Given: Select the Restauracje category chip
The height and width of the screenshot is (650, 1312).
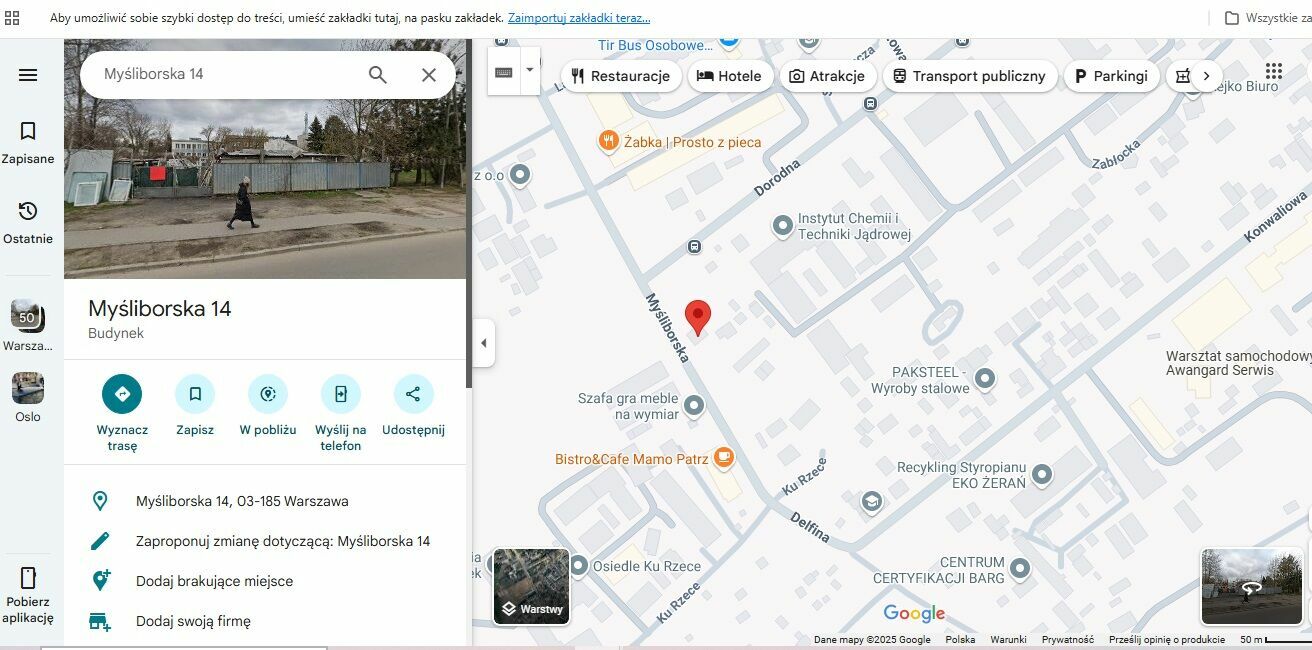Looking at the screenshot, I should coord(620,76).
